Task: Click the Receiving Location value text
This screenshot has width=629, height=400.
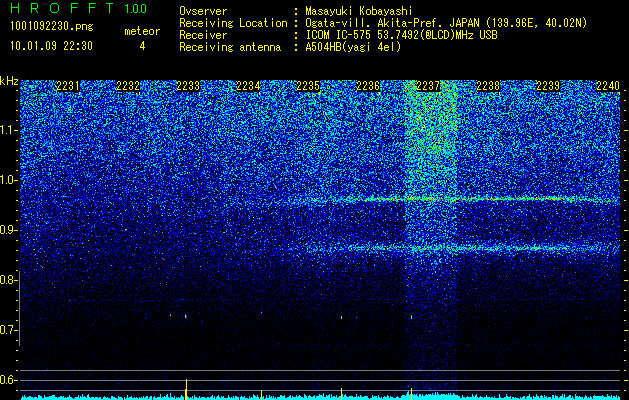Action: coord(446,23)
